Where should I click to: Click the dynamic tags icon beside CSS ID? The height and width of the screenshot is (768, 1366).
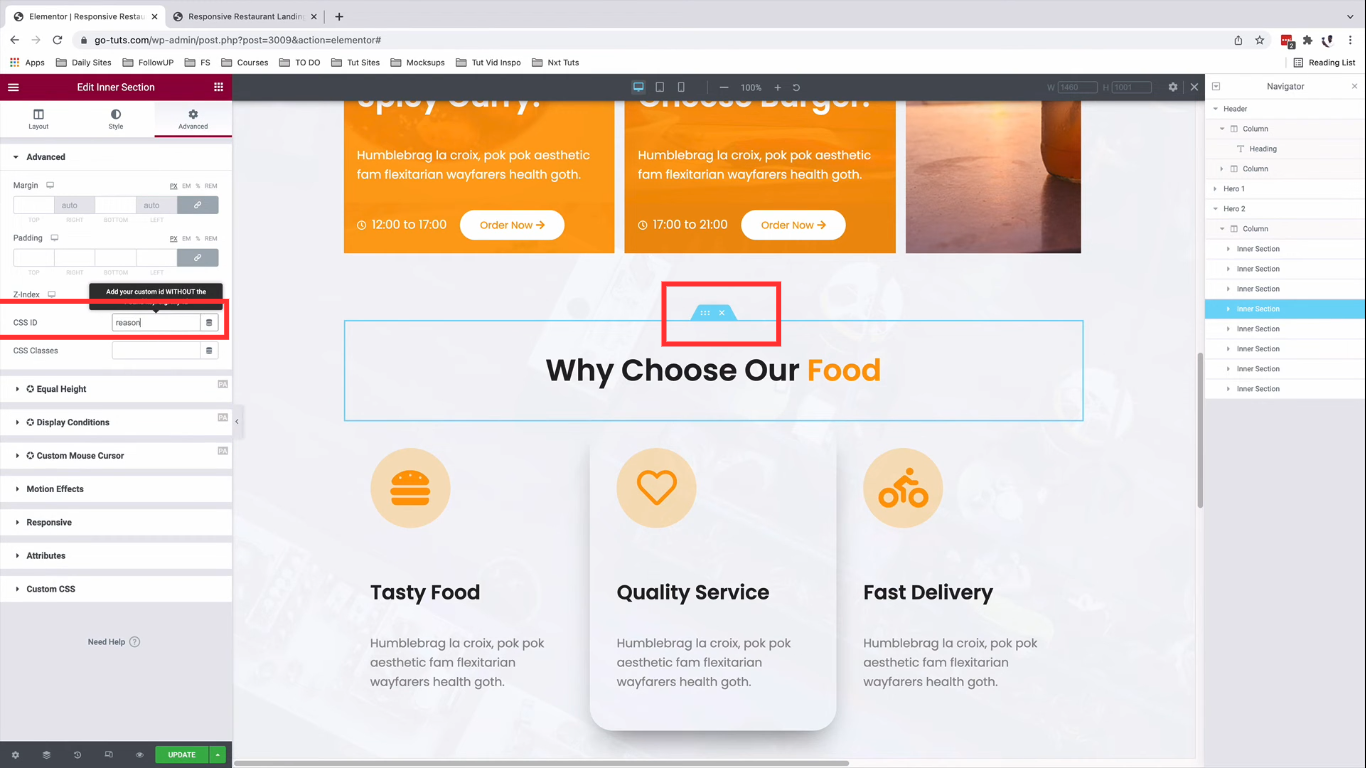209,323
